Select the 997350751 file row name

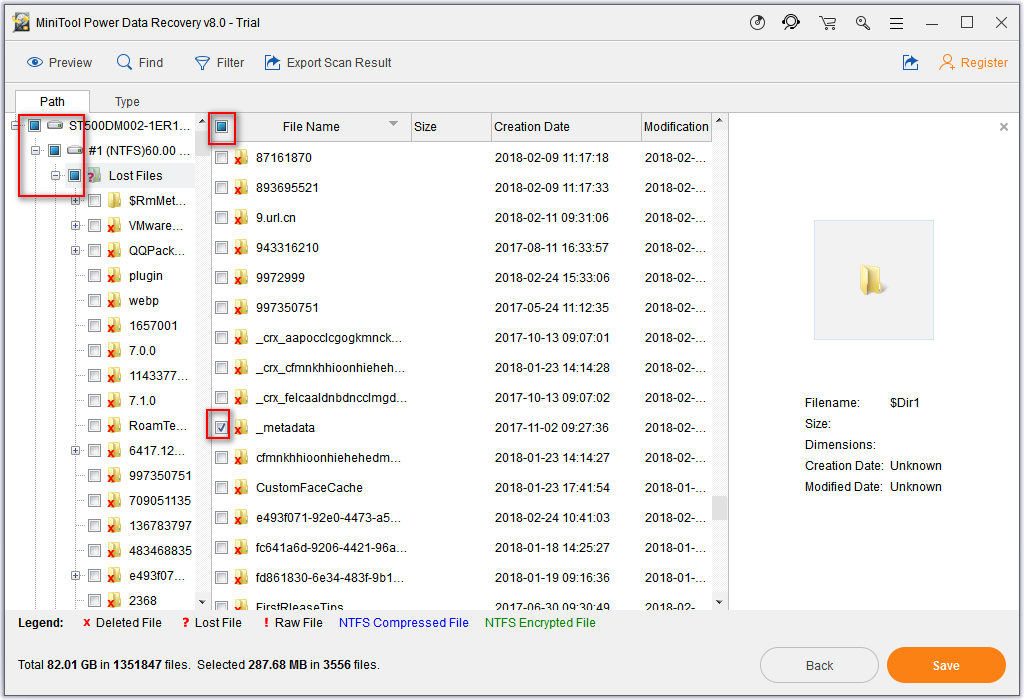pos(287,308)
